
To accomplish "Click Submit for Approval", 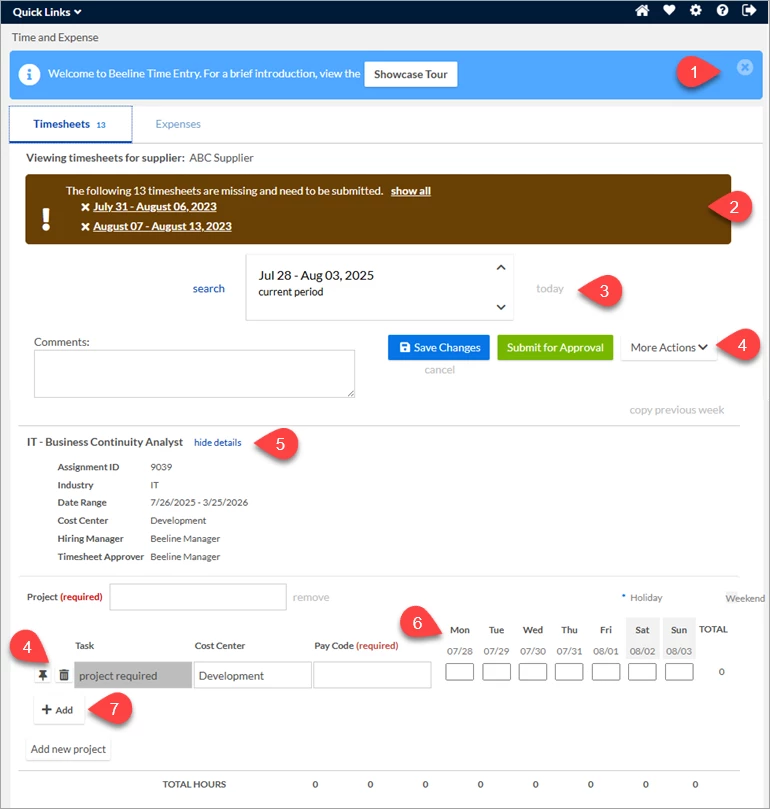I will 555,347.
